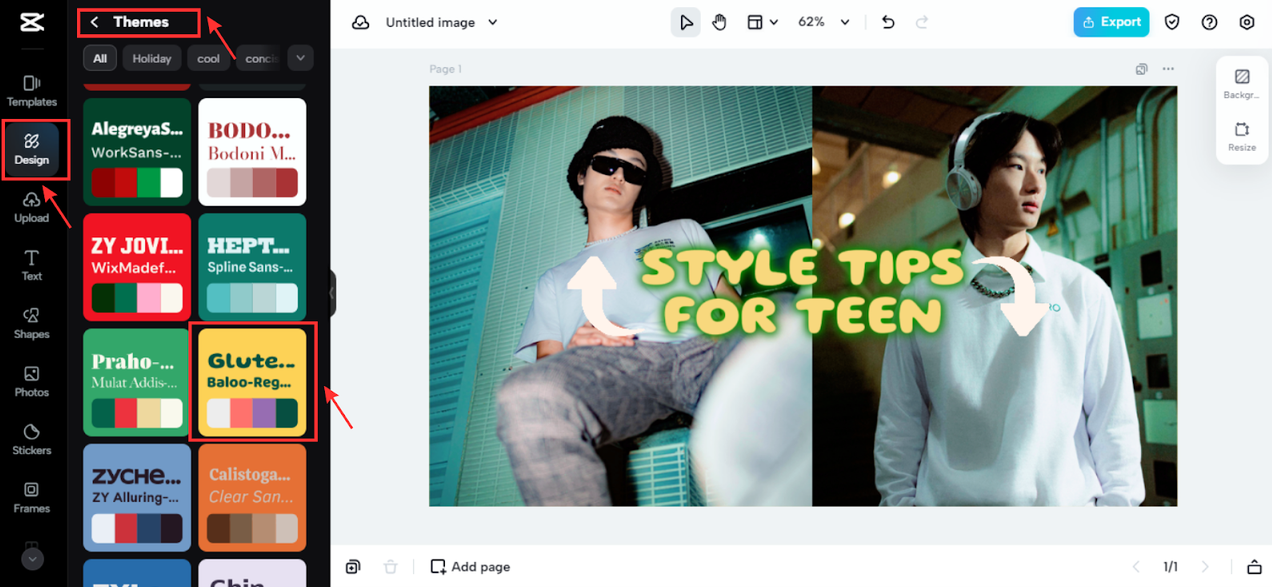Expand the pages panel icon
The width and height of the screenshot is (1272, 587).
tap(1254, 567)
